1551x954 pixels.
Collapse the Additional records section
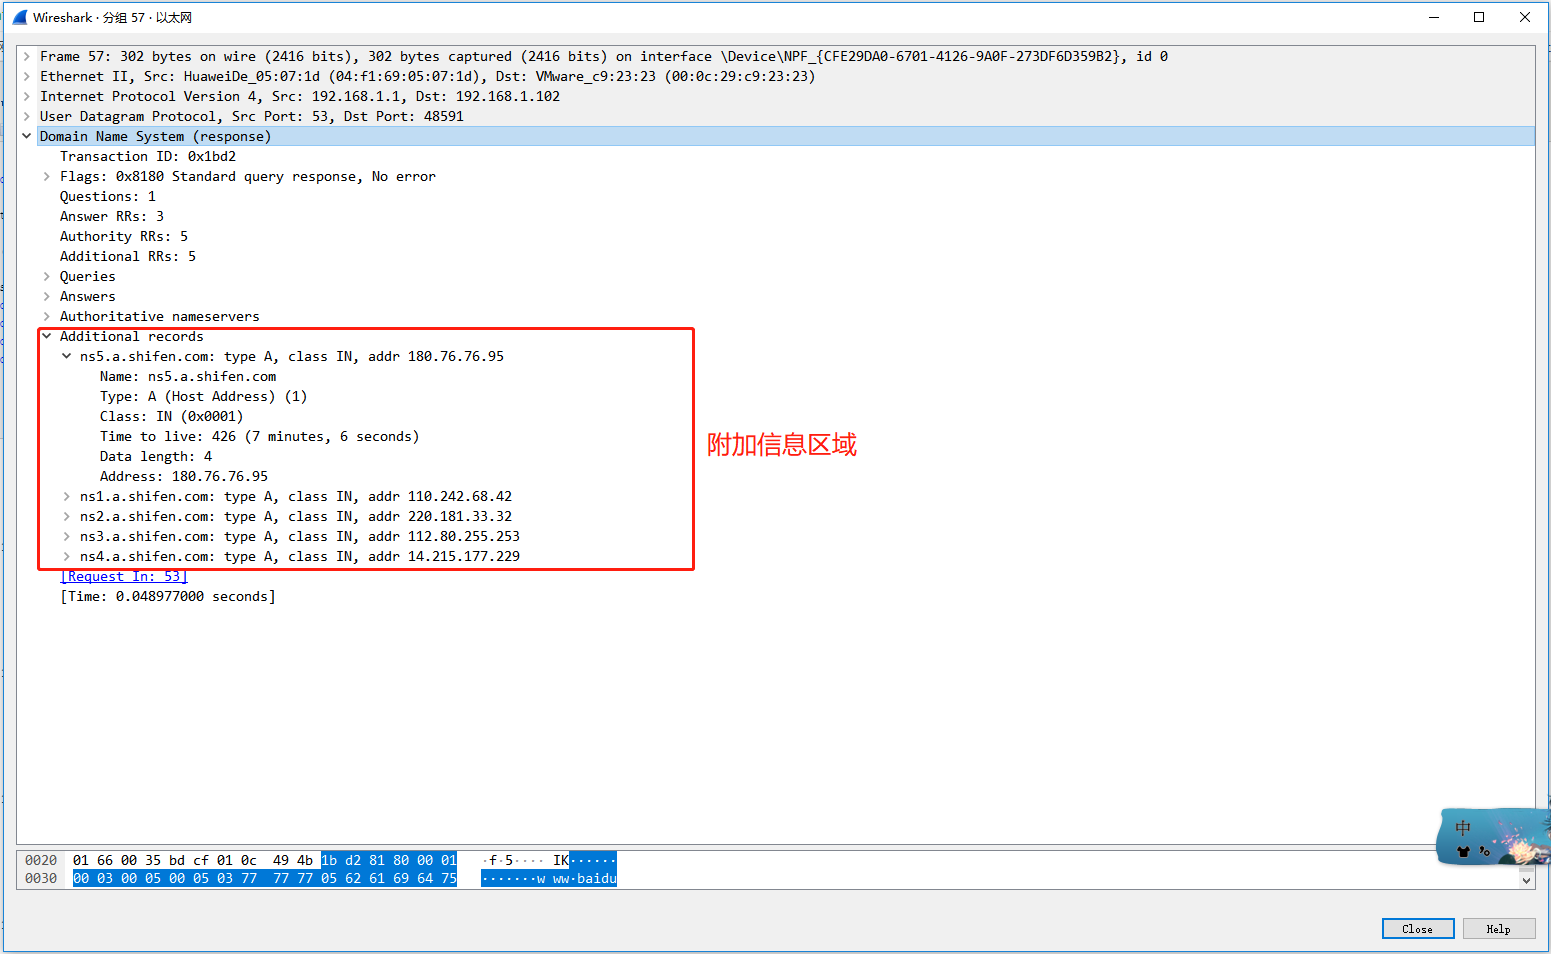[47, 337]
